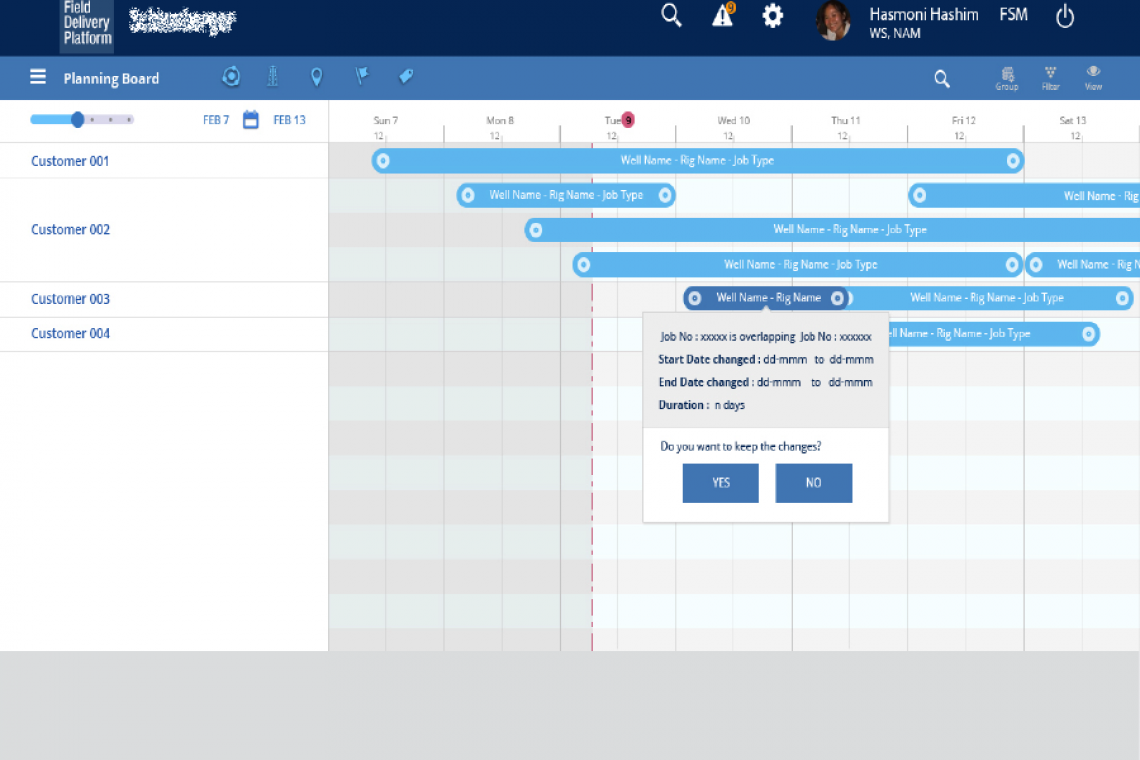1140x760 pixels.
Task: Open the calendar date picker
Action: tap(251, 120)
